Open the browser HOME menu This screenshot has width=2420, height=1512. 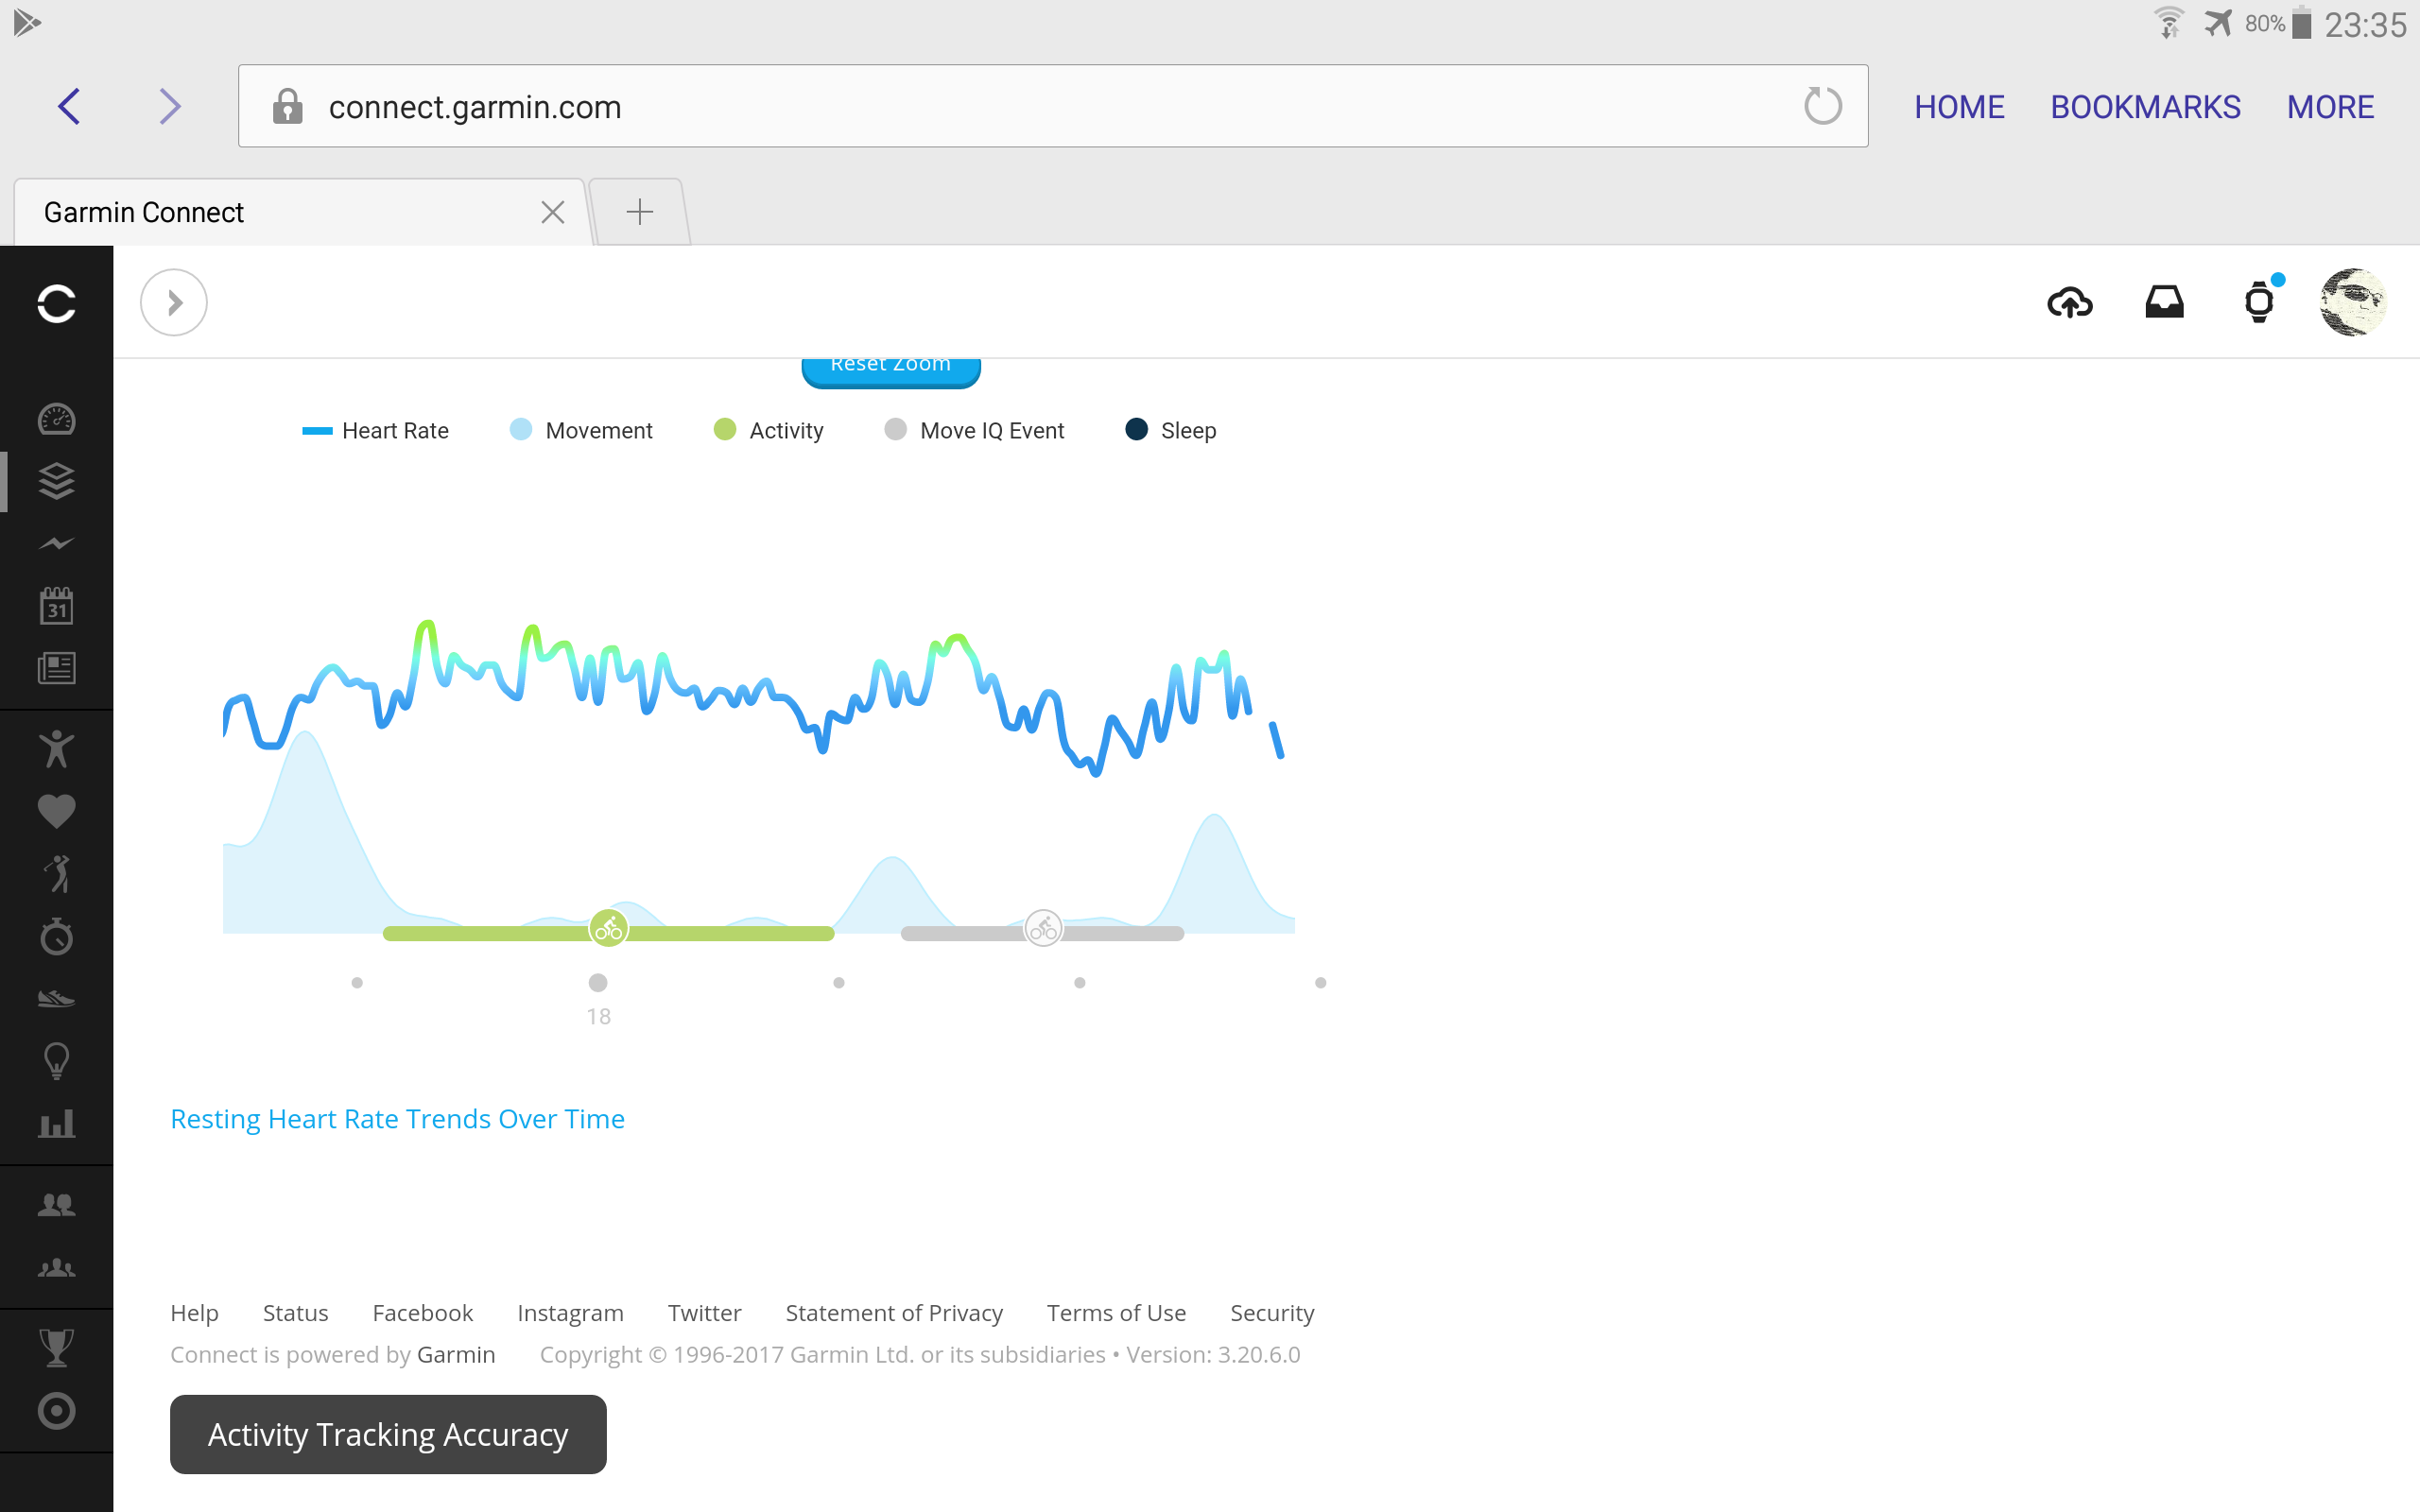[x=1959, y=107]
